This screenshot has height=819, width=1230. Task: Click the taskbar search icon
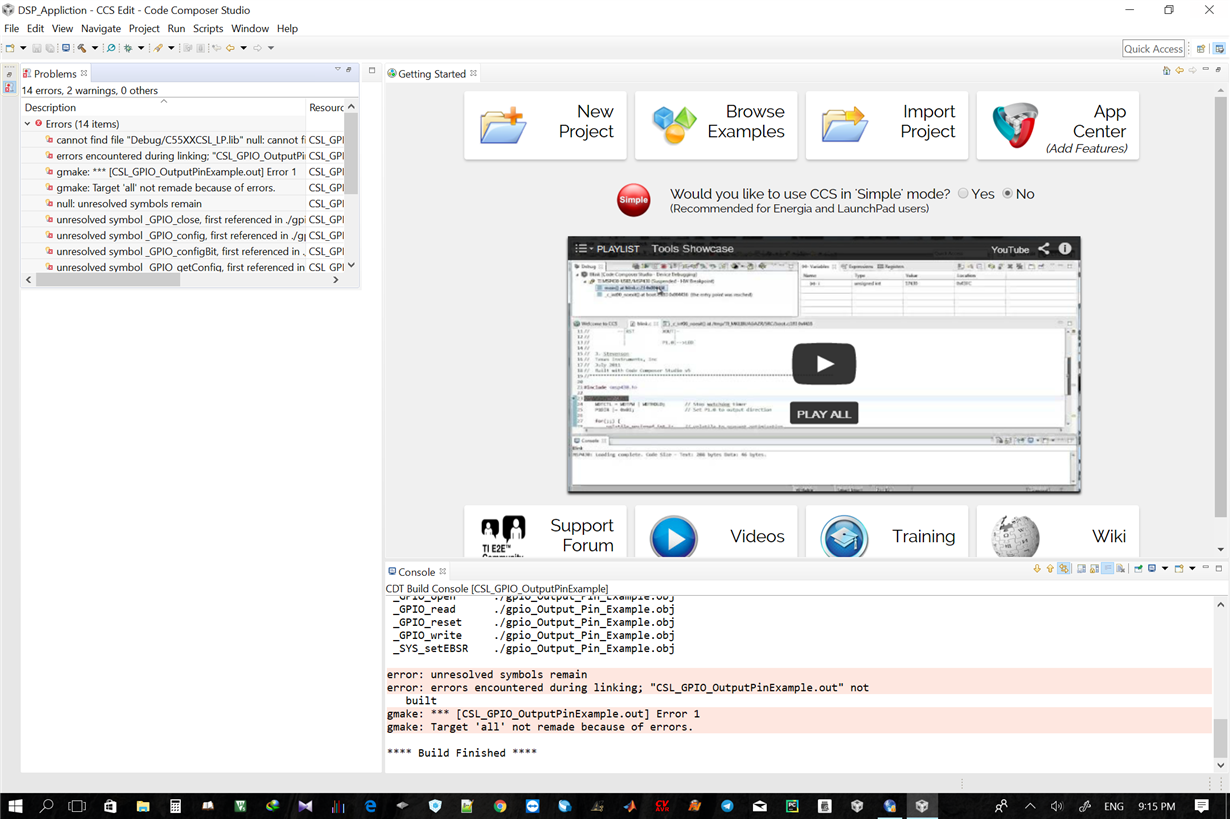point(46,806)
